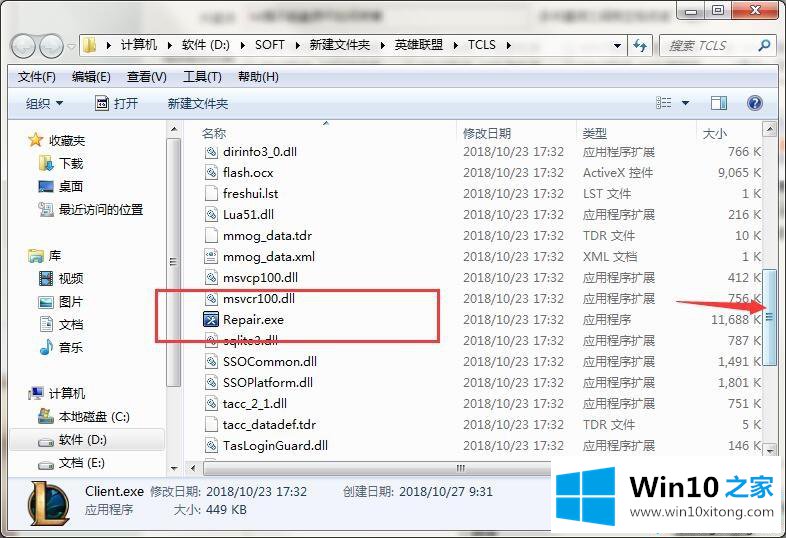This screenshot has height=538, width=786.
Task: Click 新建文件夹 in the address breadcrumb
Action: click(x=339, y=45)
